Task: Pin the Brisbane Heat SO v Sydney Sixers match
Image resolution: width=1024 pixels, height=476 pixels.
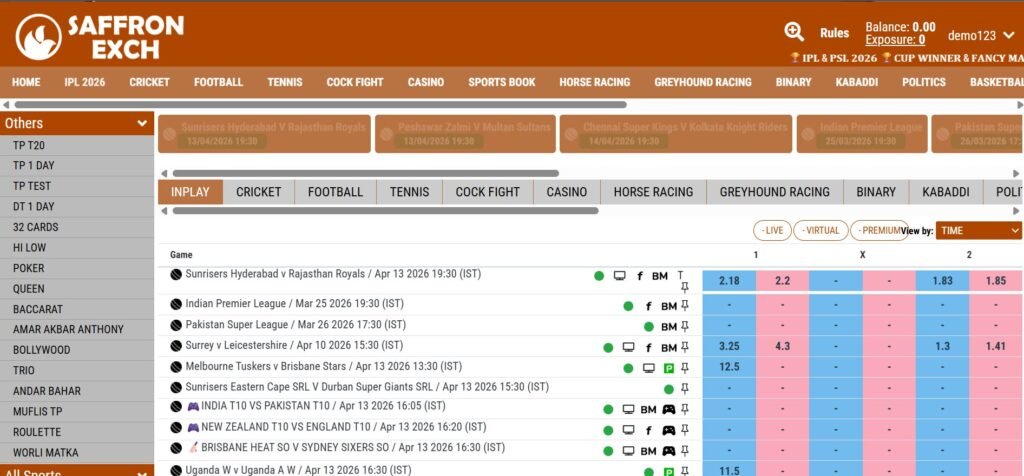Action: click(684, 451)
